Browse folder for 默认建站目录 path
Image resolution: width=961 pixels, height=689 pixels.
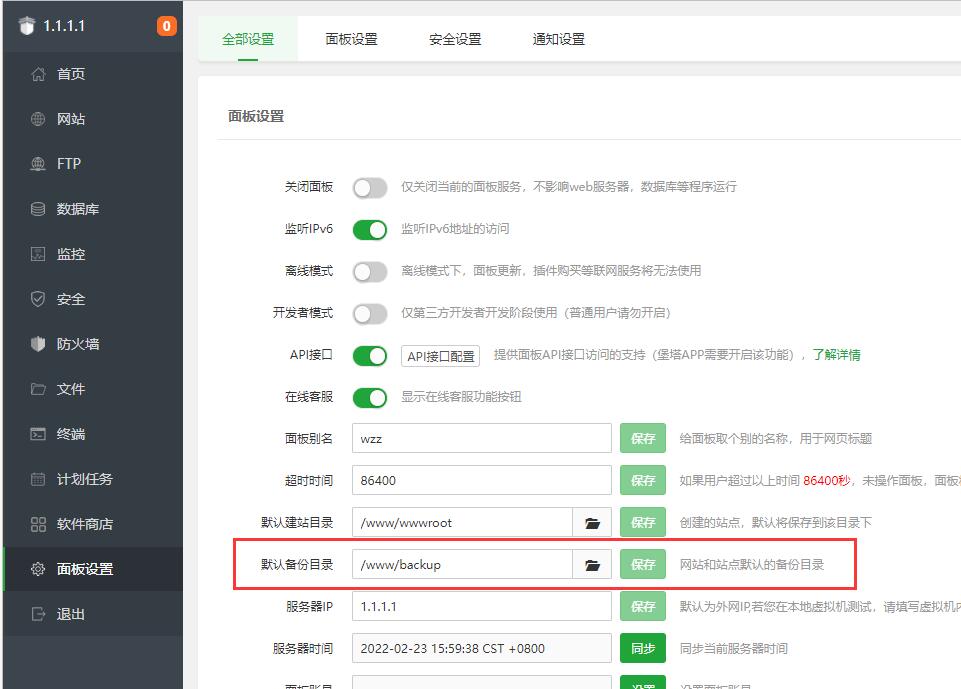pyautogui.click(x=592, y=523)
